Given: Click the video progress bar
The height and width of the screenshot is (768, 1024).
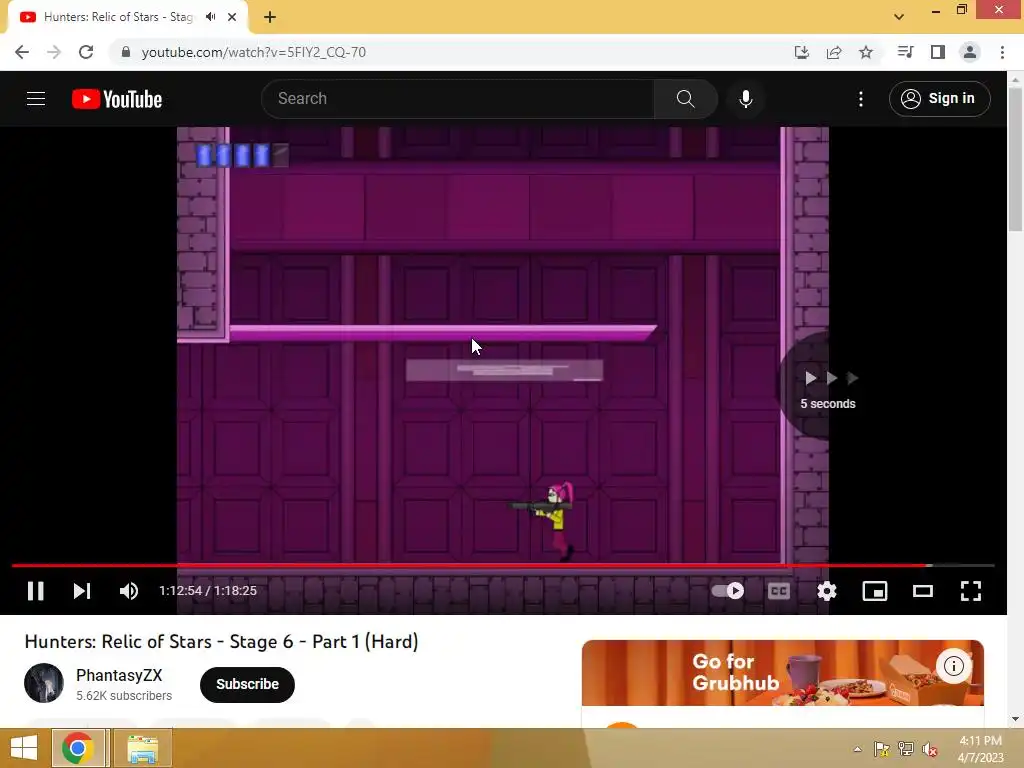Looking at the screenshot, I should [x=503, y=566].
